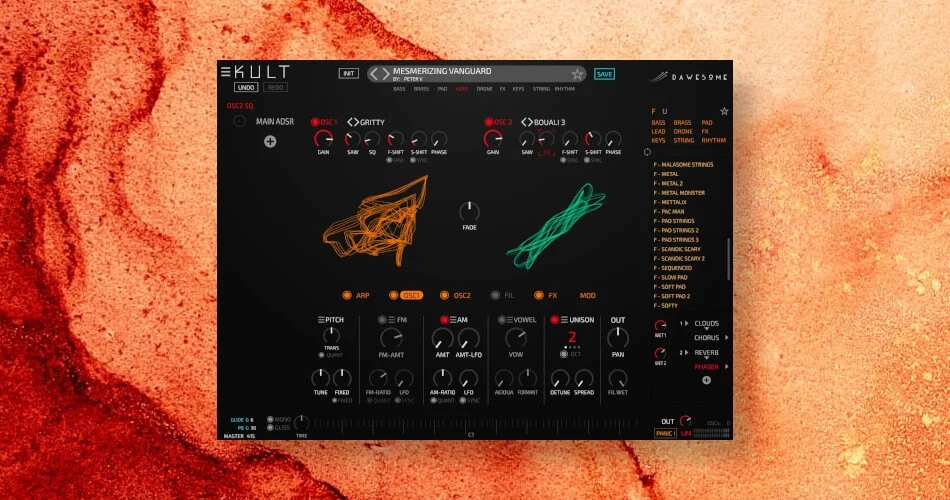
Task: Click the UNDO button
Action: tap(246, 87)
